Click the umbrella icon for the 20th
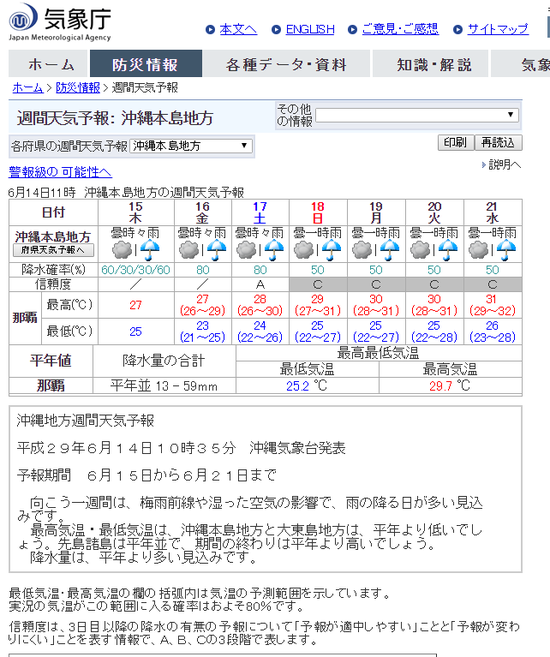This screenshot has height=657, width=550. 448,251
